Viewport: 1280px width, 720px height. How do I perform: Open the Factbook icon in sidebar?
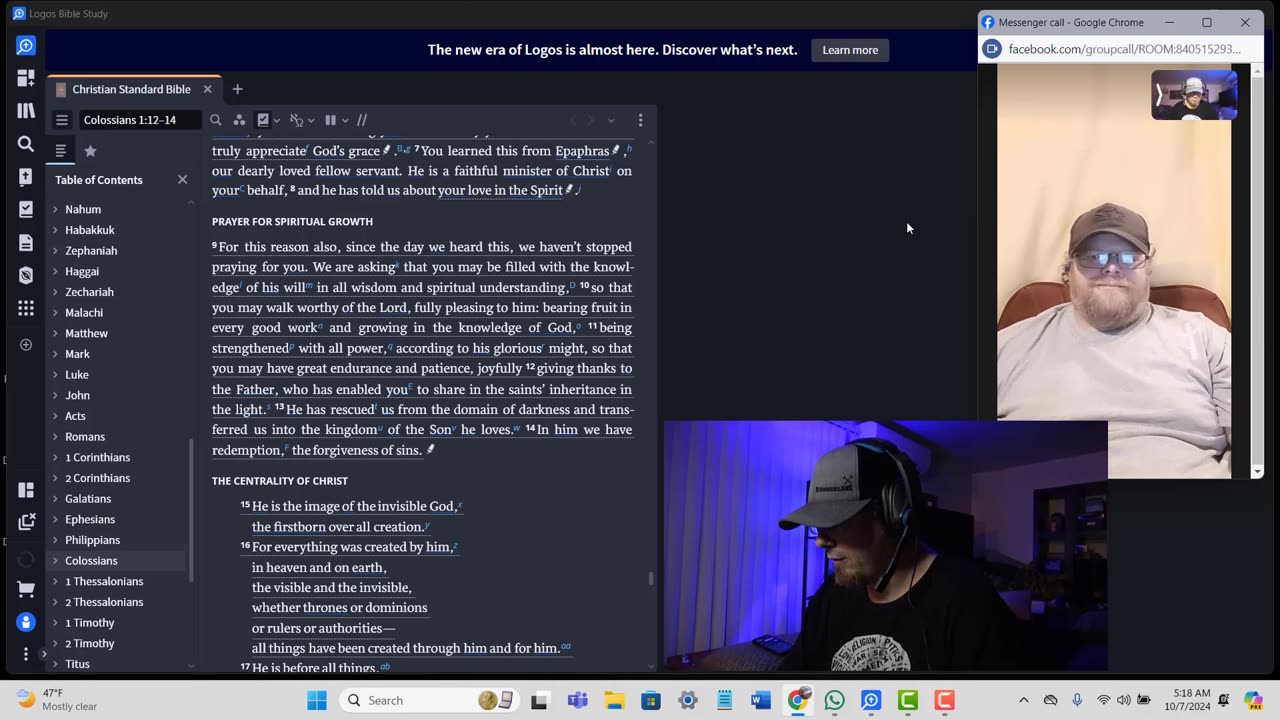pyautogui.click(x=26, y=177)
